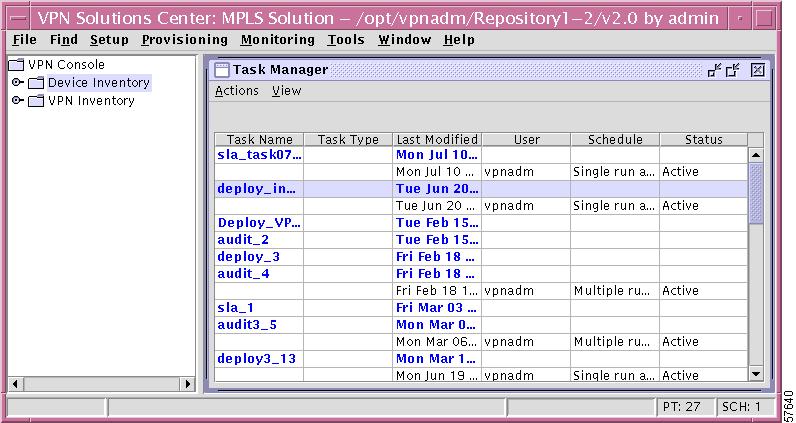The image size is (796, 423).
Task: Click the Mon Jul 10 schedule date cell
Action: click(437, 172)
